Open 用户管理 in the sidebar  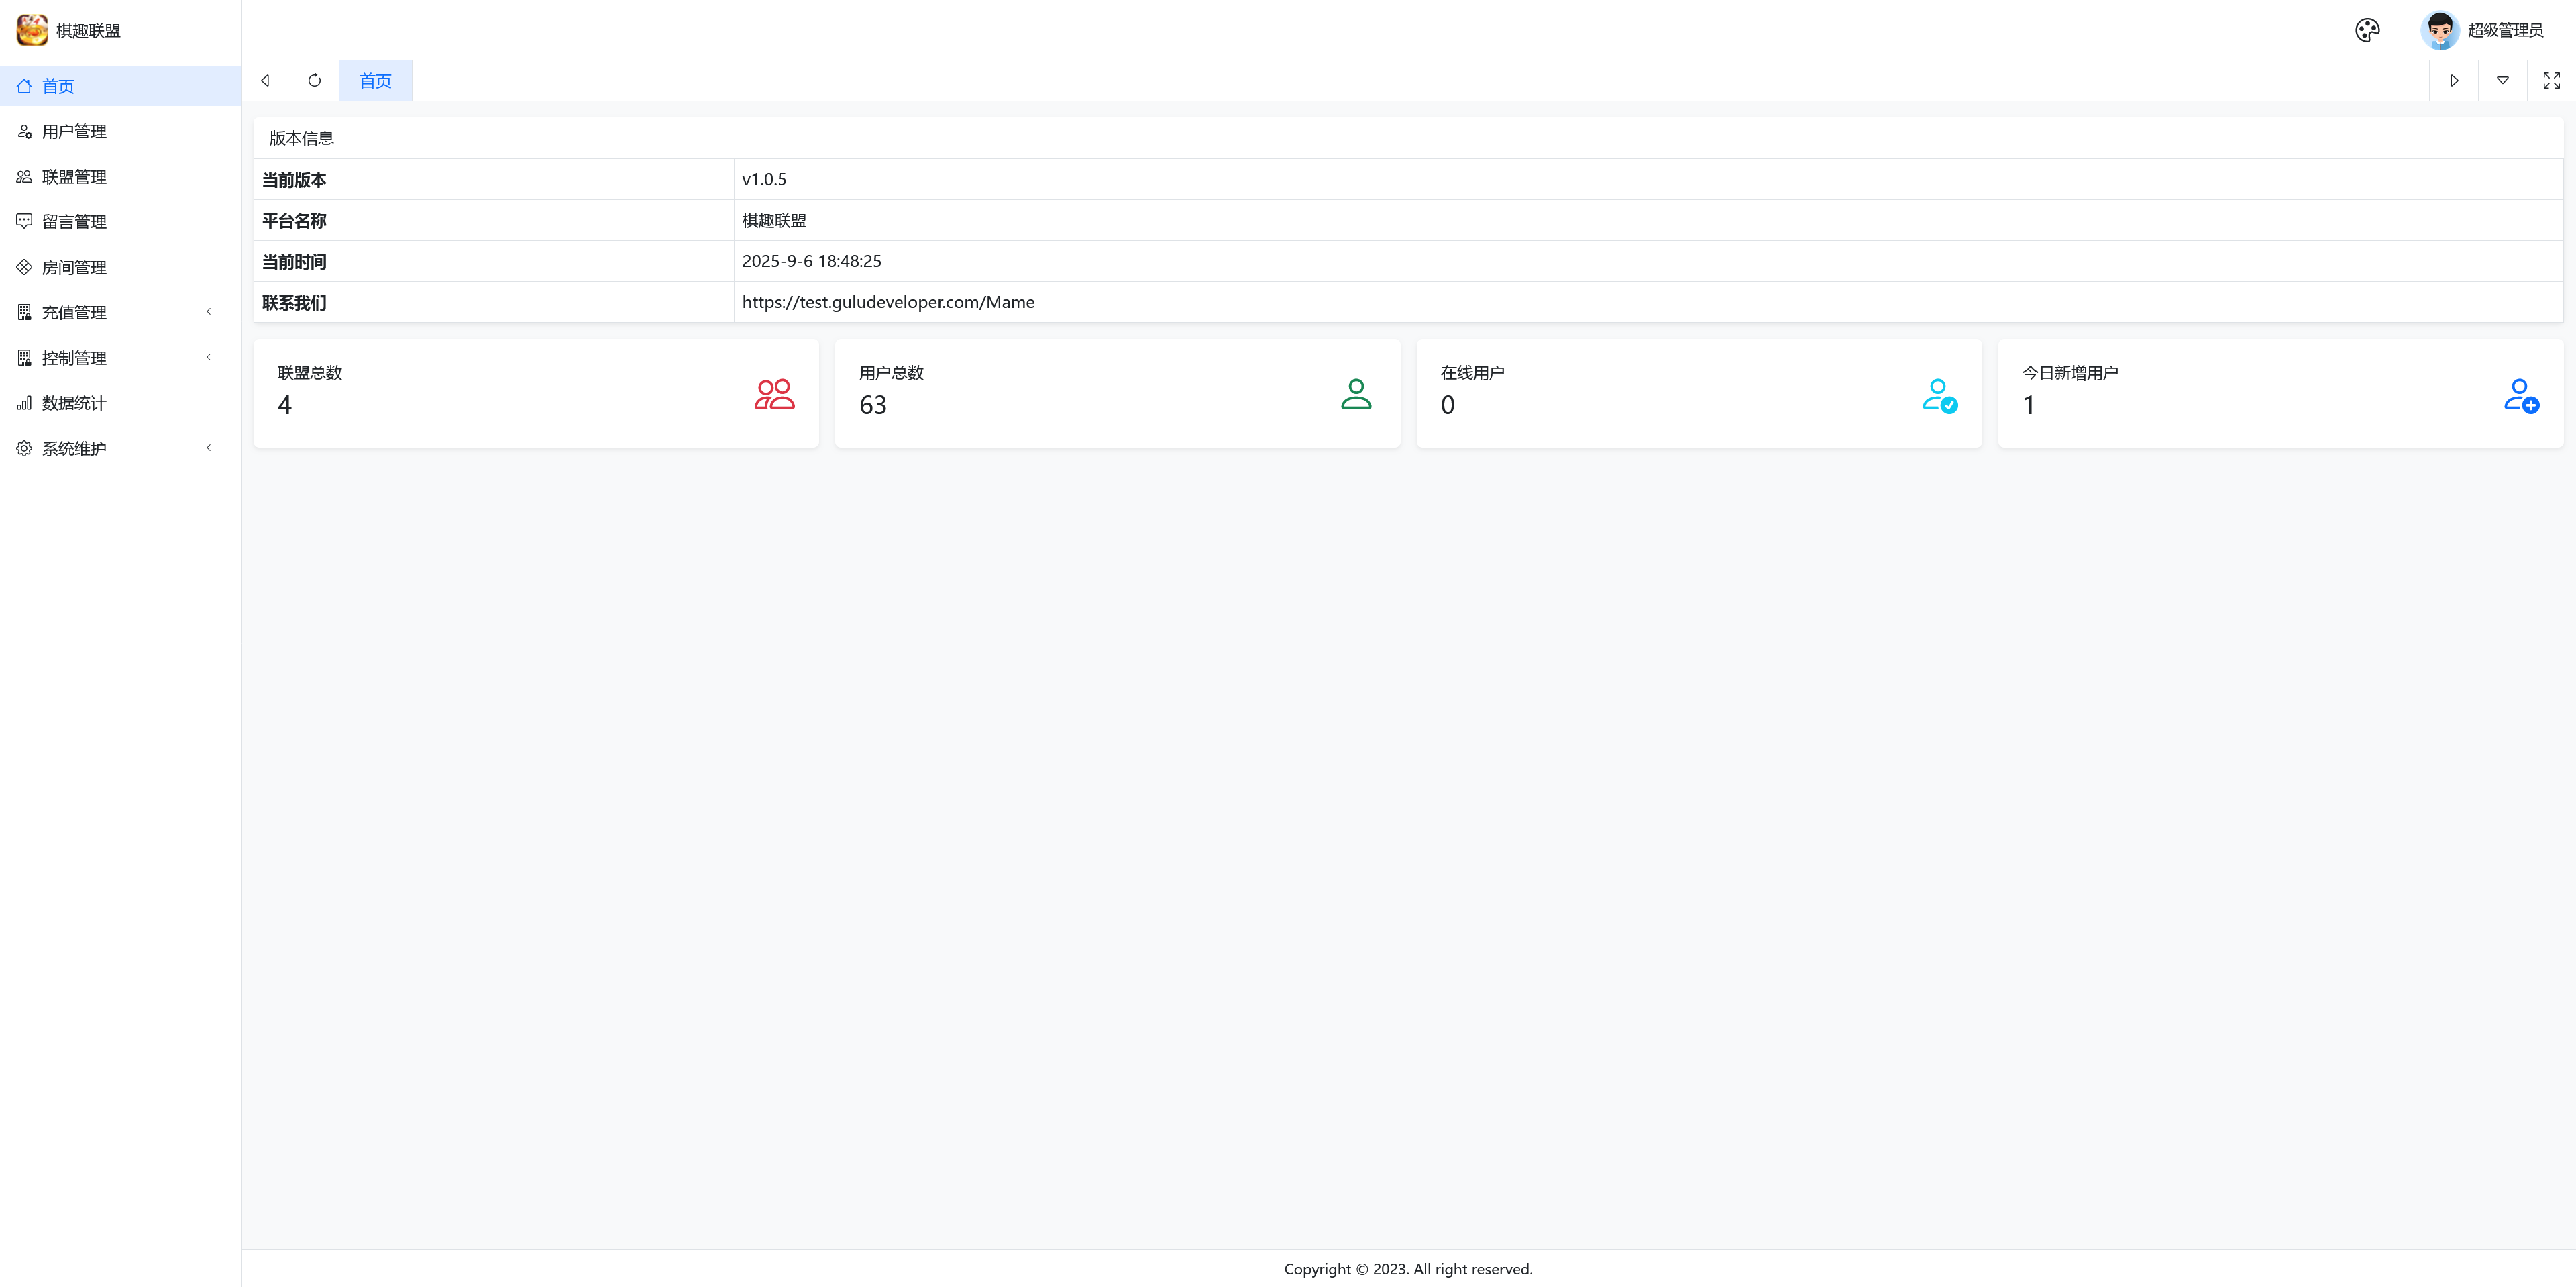tap(74, 132)
